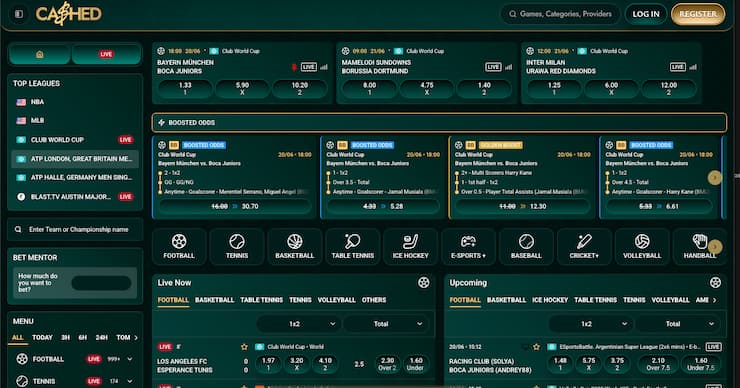Click search magnifier in the team search box
Image resolution: width=740 pixels, height=388 pixels.
[x=18, y=229]
